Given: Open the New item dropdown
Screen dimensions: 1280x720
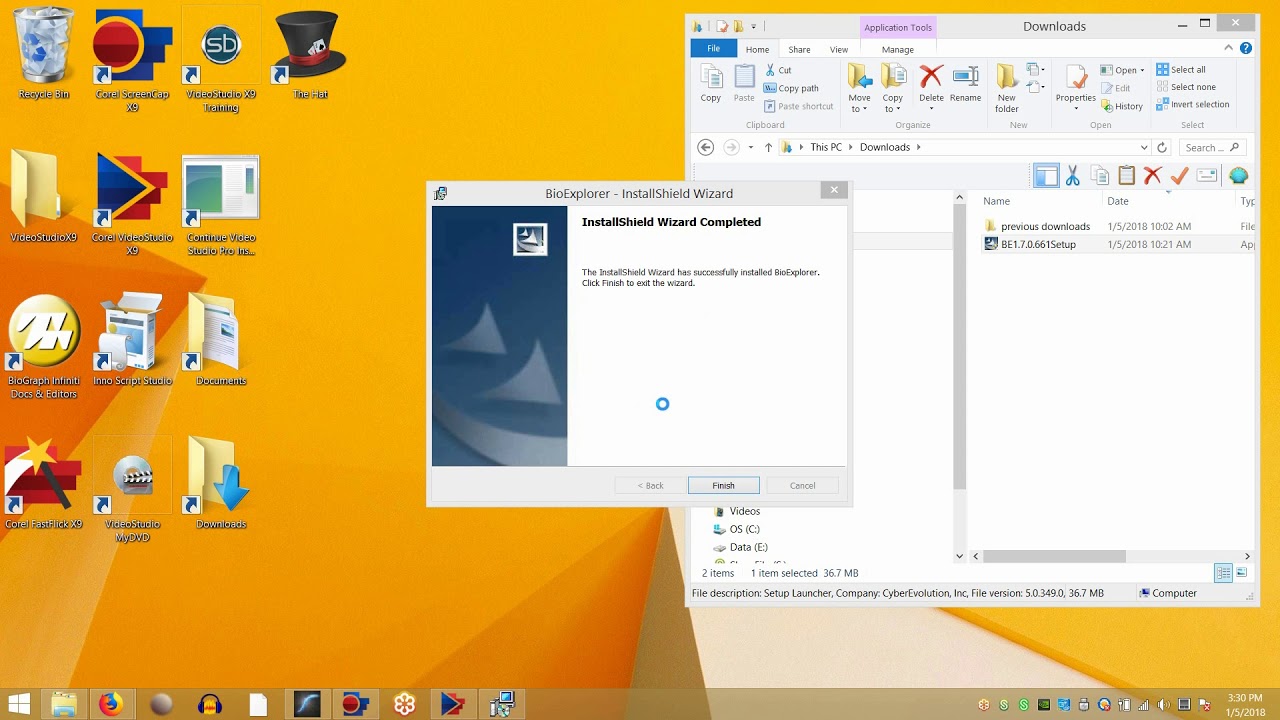Looking at the screenshot, I should [1036, 70].
